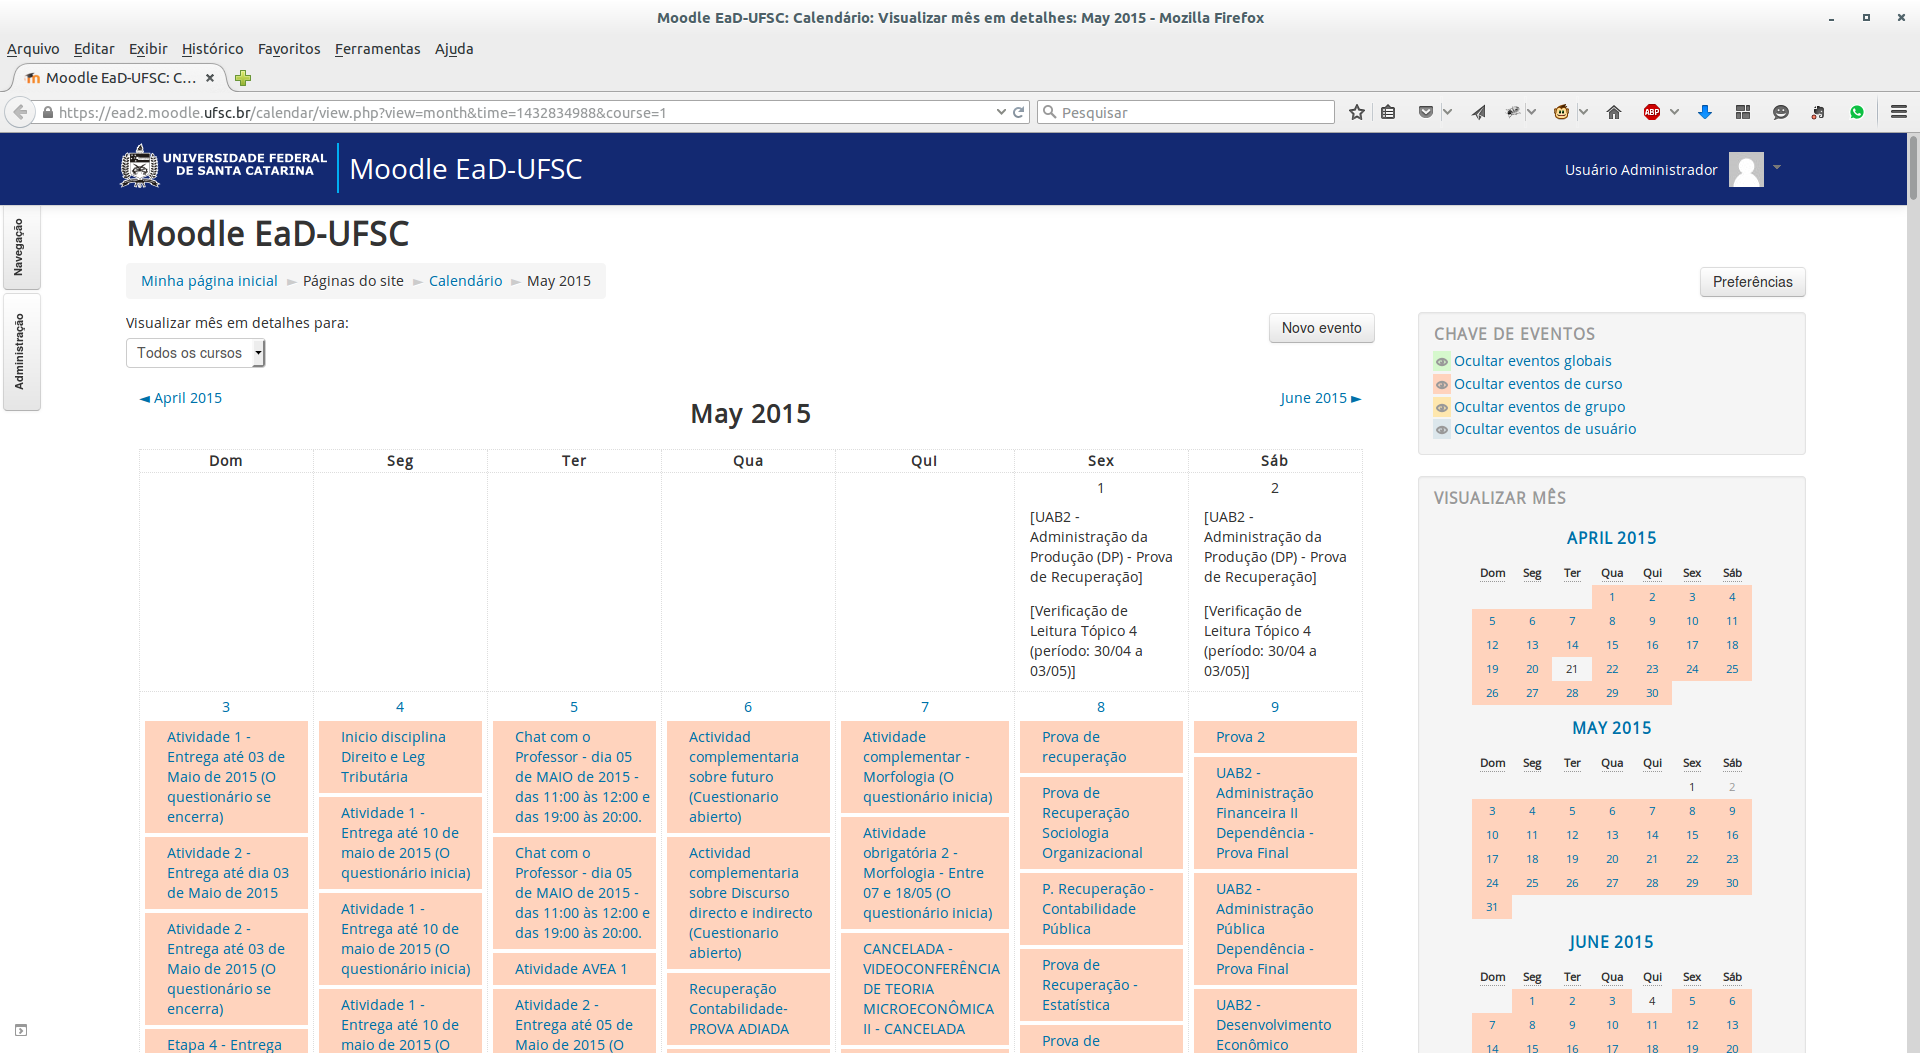Viewport: 1920px width, 1053px height.
Task: Toggle eye icon for global events
Action: coord(1442,362)
